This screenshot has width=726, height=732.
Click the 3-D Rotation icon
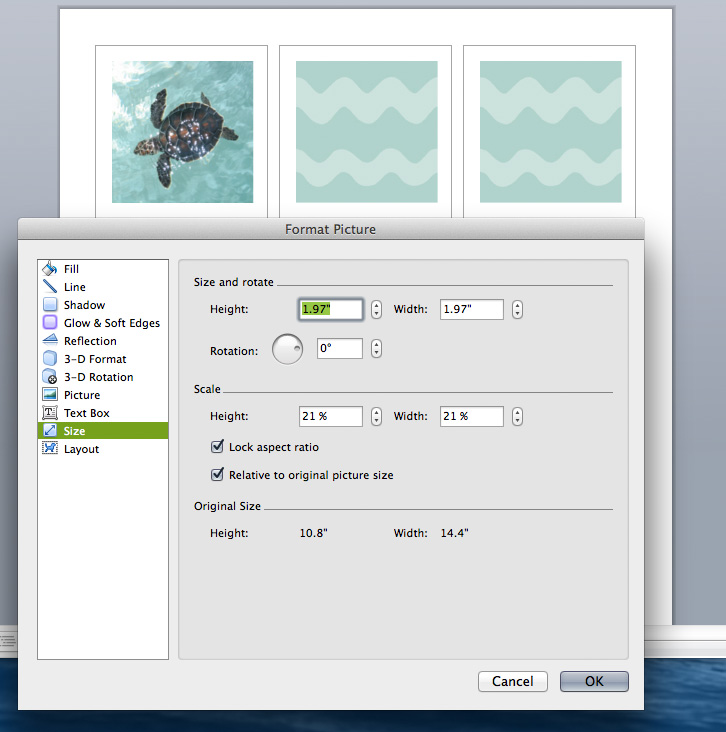coord(49,376)
